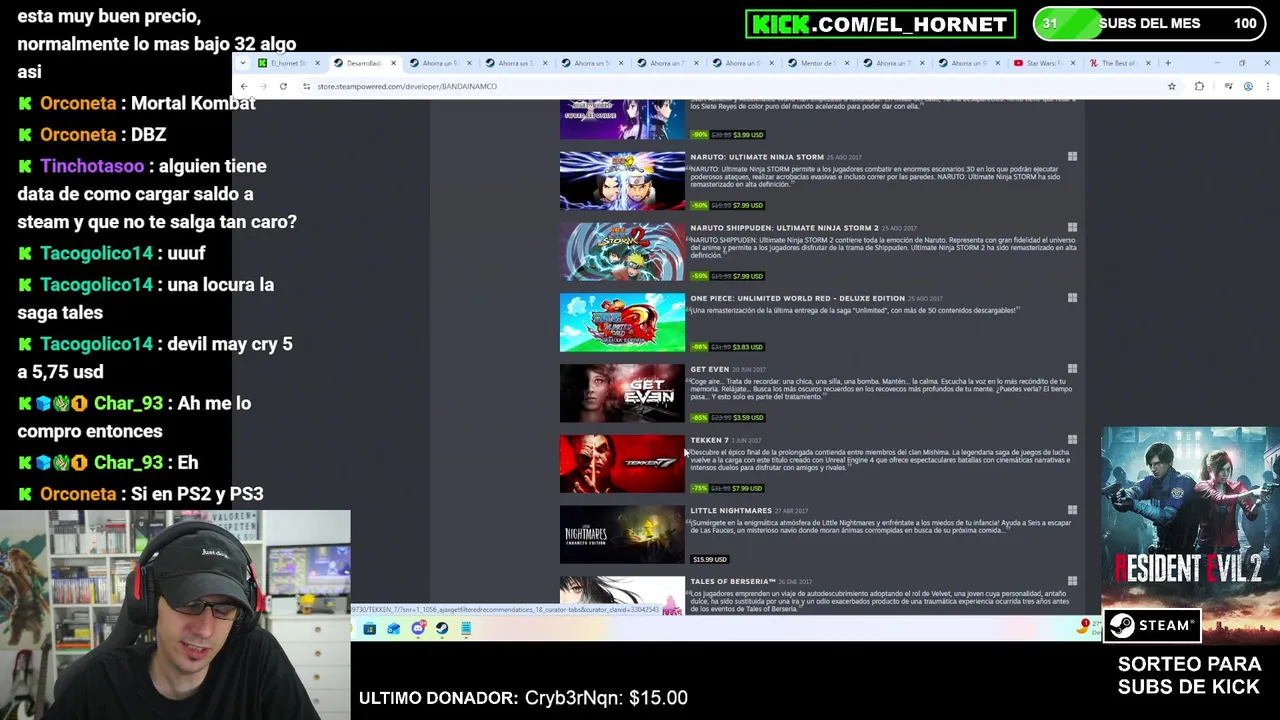
Task: Open the Chrome three-dot menu
Action: coord(1267,86)
